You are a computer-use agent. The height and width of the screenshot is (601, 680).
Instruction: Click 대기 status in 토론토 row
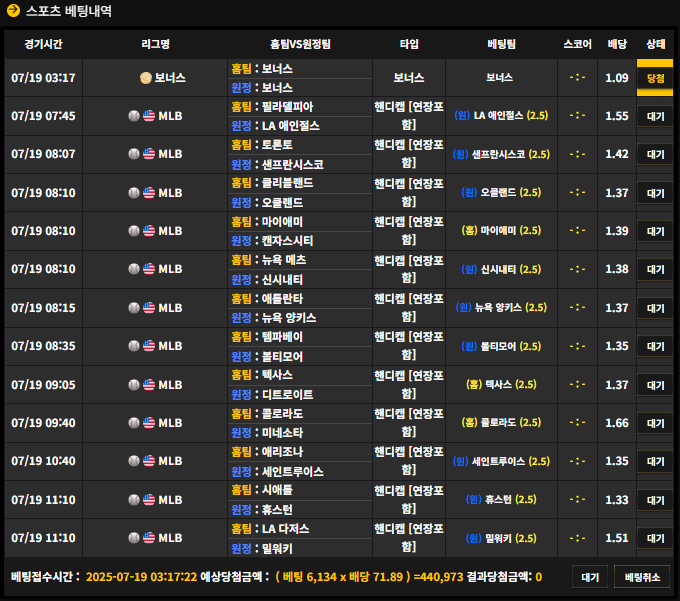point(655,154)
